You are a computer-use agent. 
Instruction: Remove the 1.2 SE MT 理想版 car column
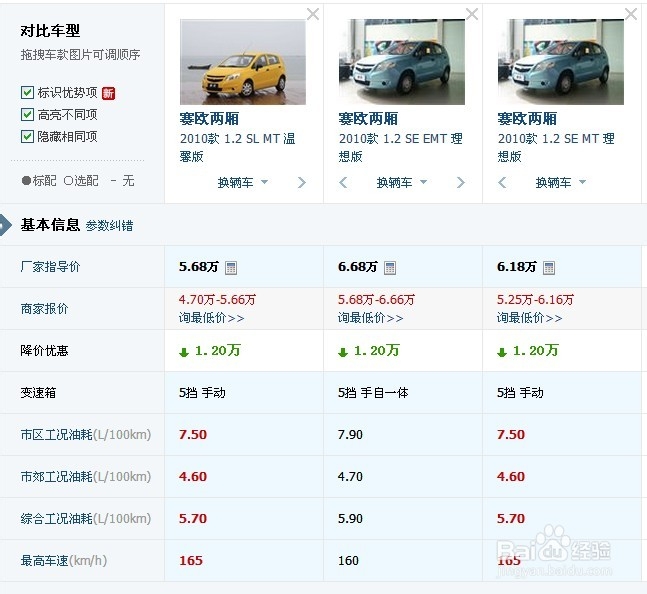tap(631, 14)
